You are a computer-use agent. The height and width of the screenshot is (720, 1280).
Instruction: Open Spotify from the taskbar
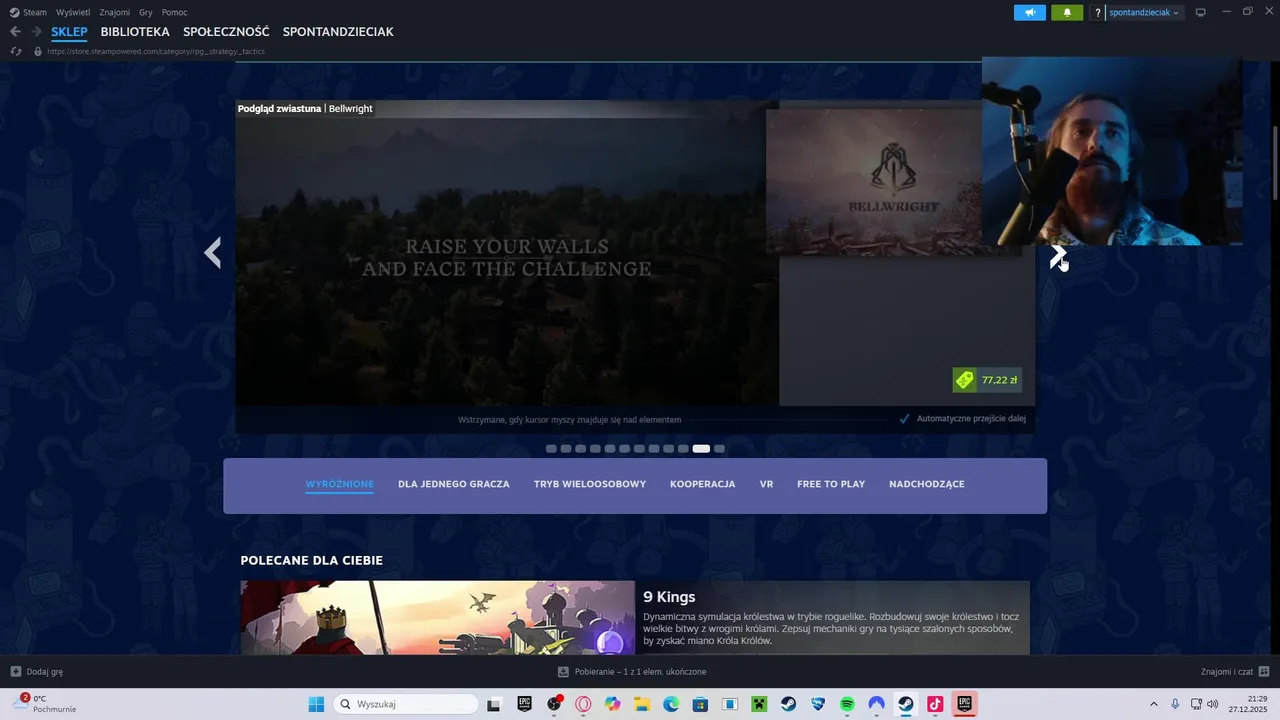tap(847, 704)
